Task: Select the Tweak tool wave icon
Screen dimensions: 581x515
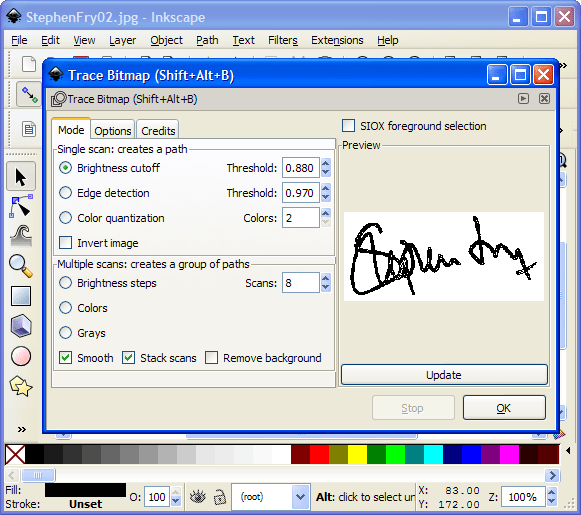Action: click(21, 236)
